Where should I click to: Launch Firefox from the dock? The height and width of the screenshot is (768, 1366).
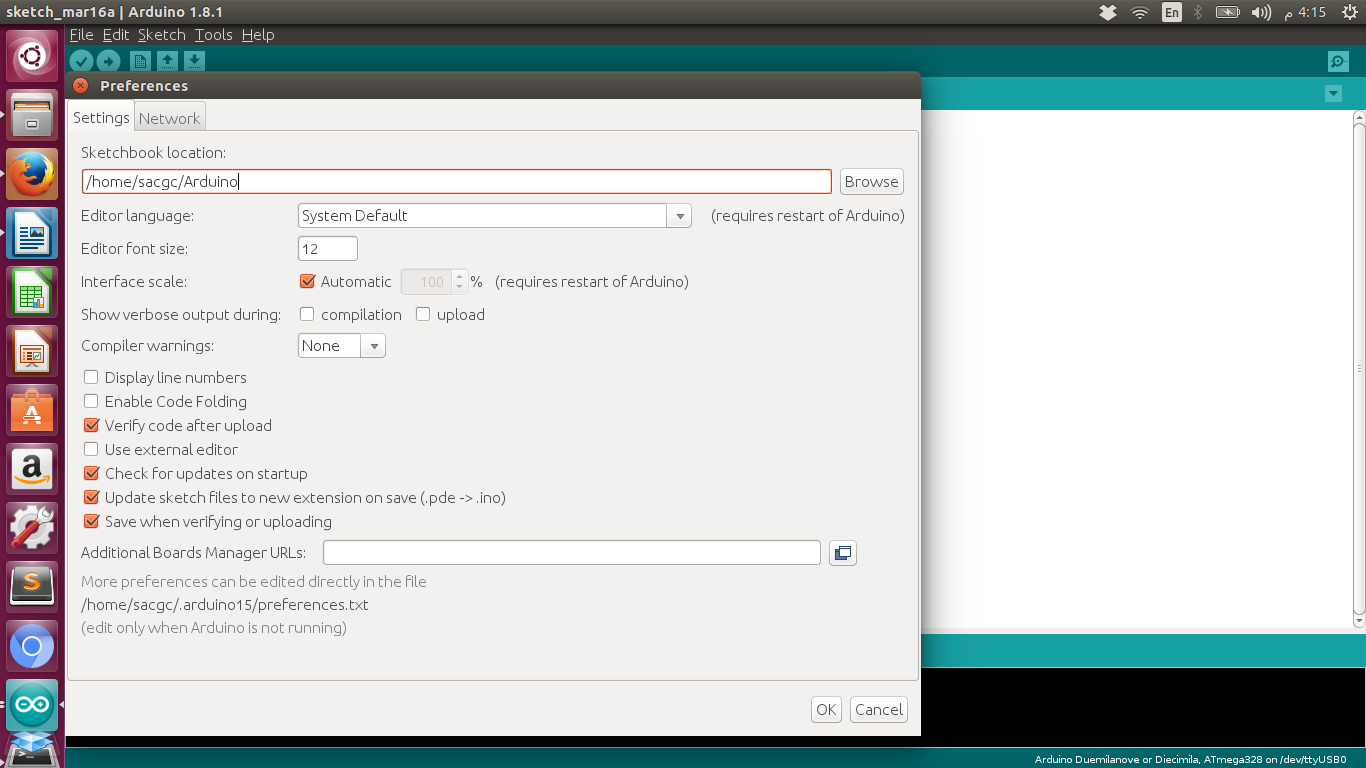(32, 174)
